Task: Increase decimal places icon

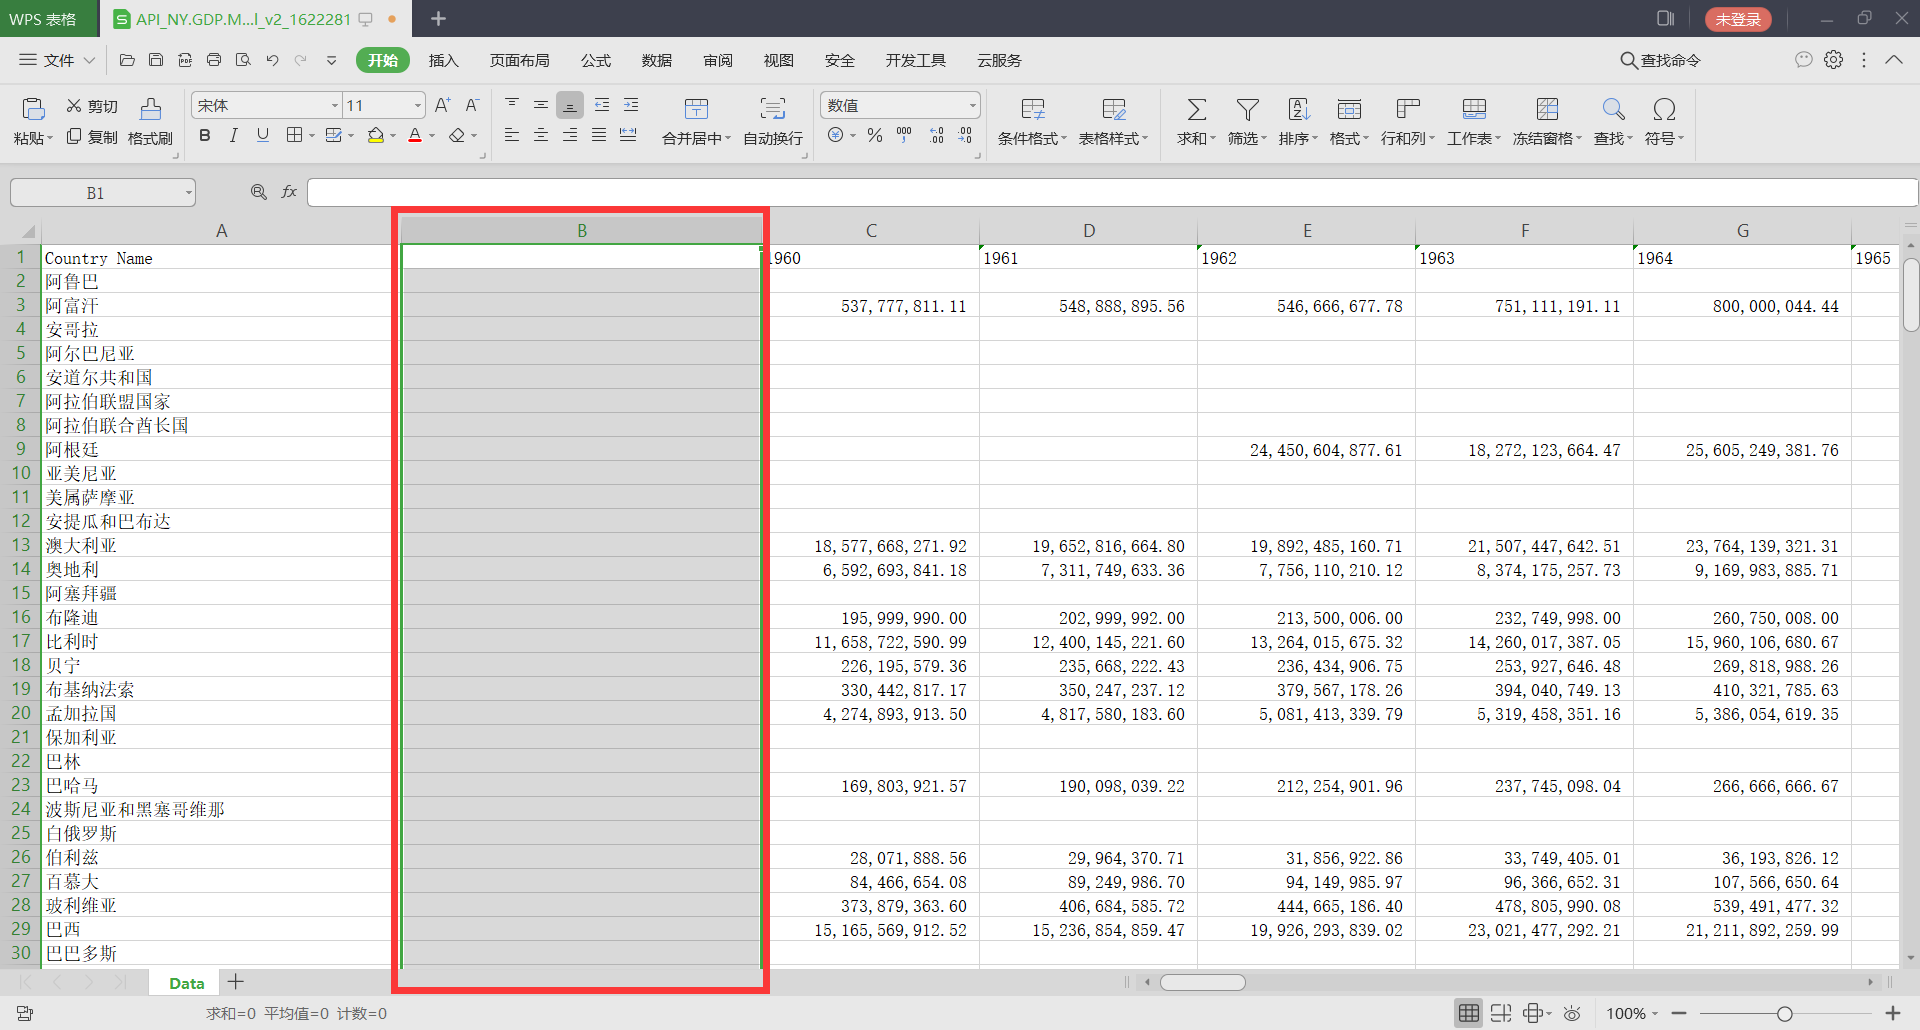Action: (936, 135)
